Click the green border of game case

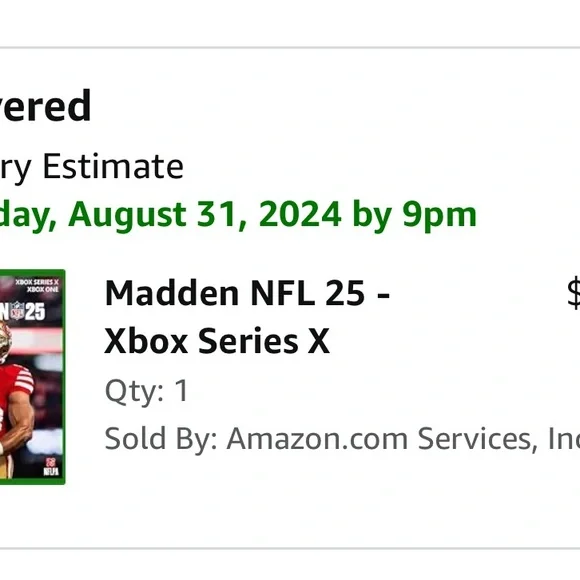click(x=64, y=377)
